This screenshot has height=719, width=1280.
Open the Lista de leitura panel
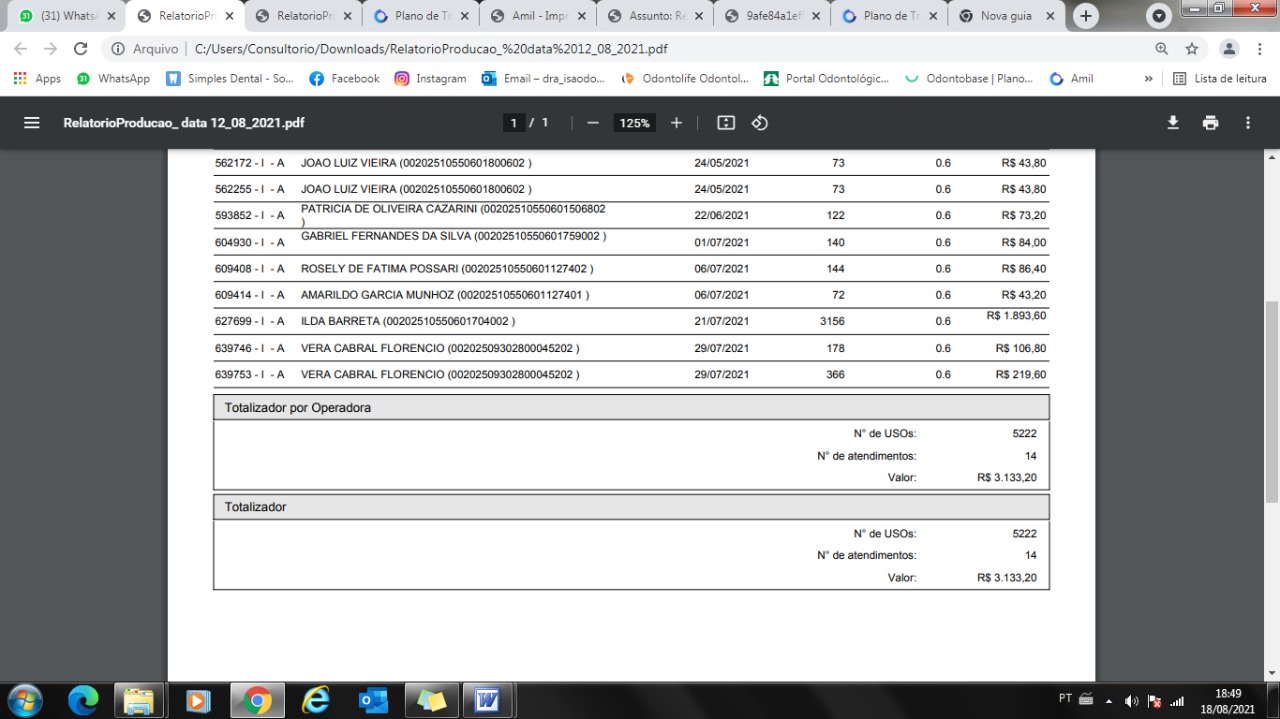[x=1219, y=78]
